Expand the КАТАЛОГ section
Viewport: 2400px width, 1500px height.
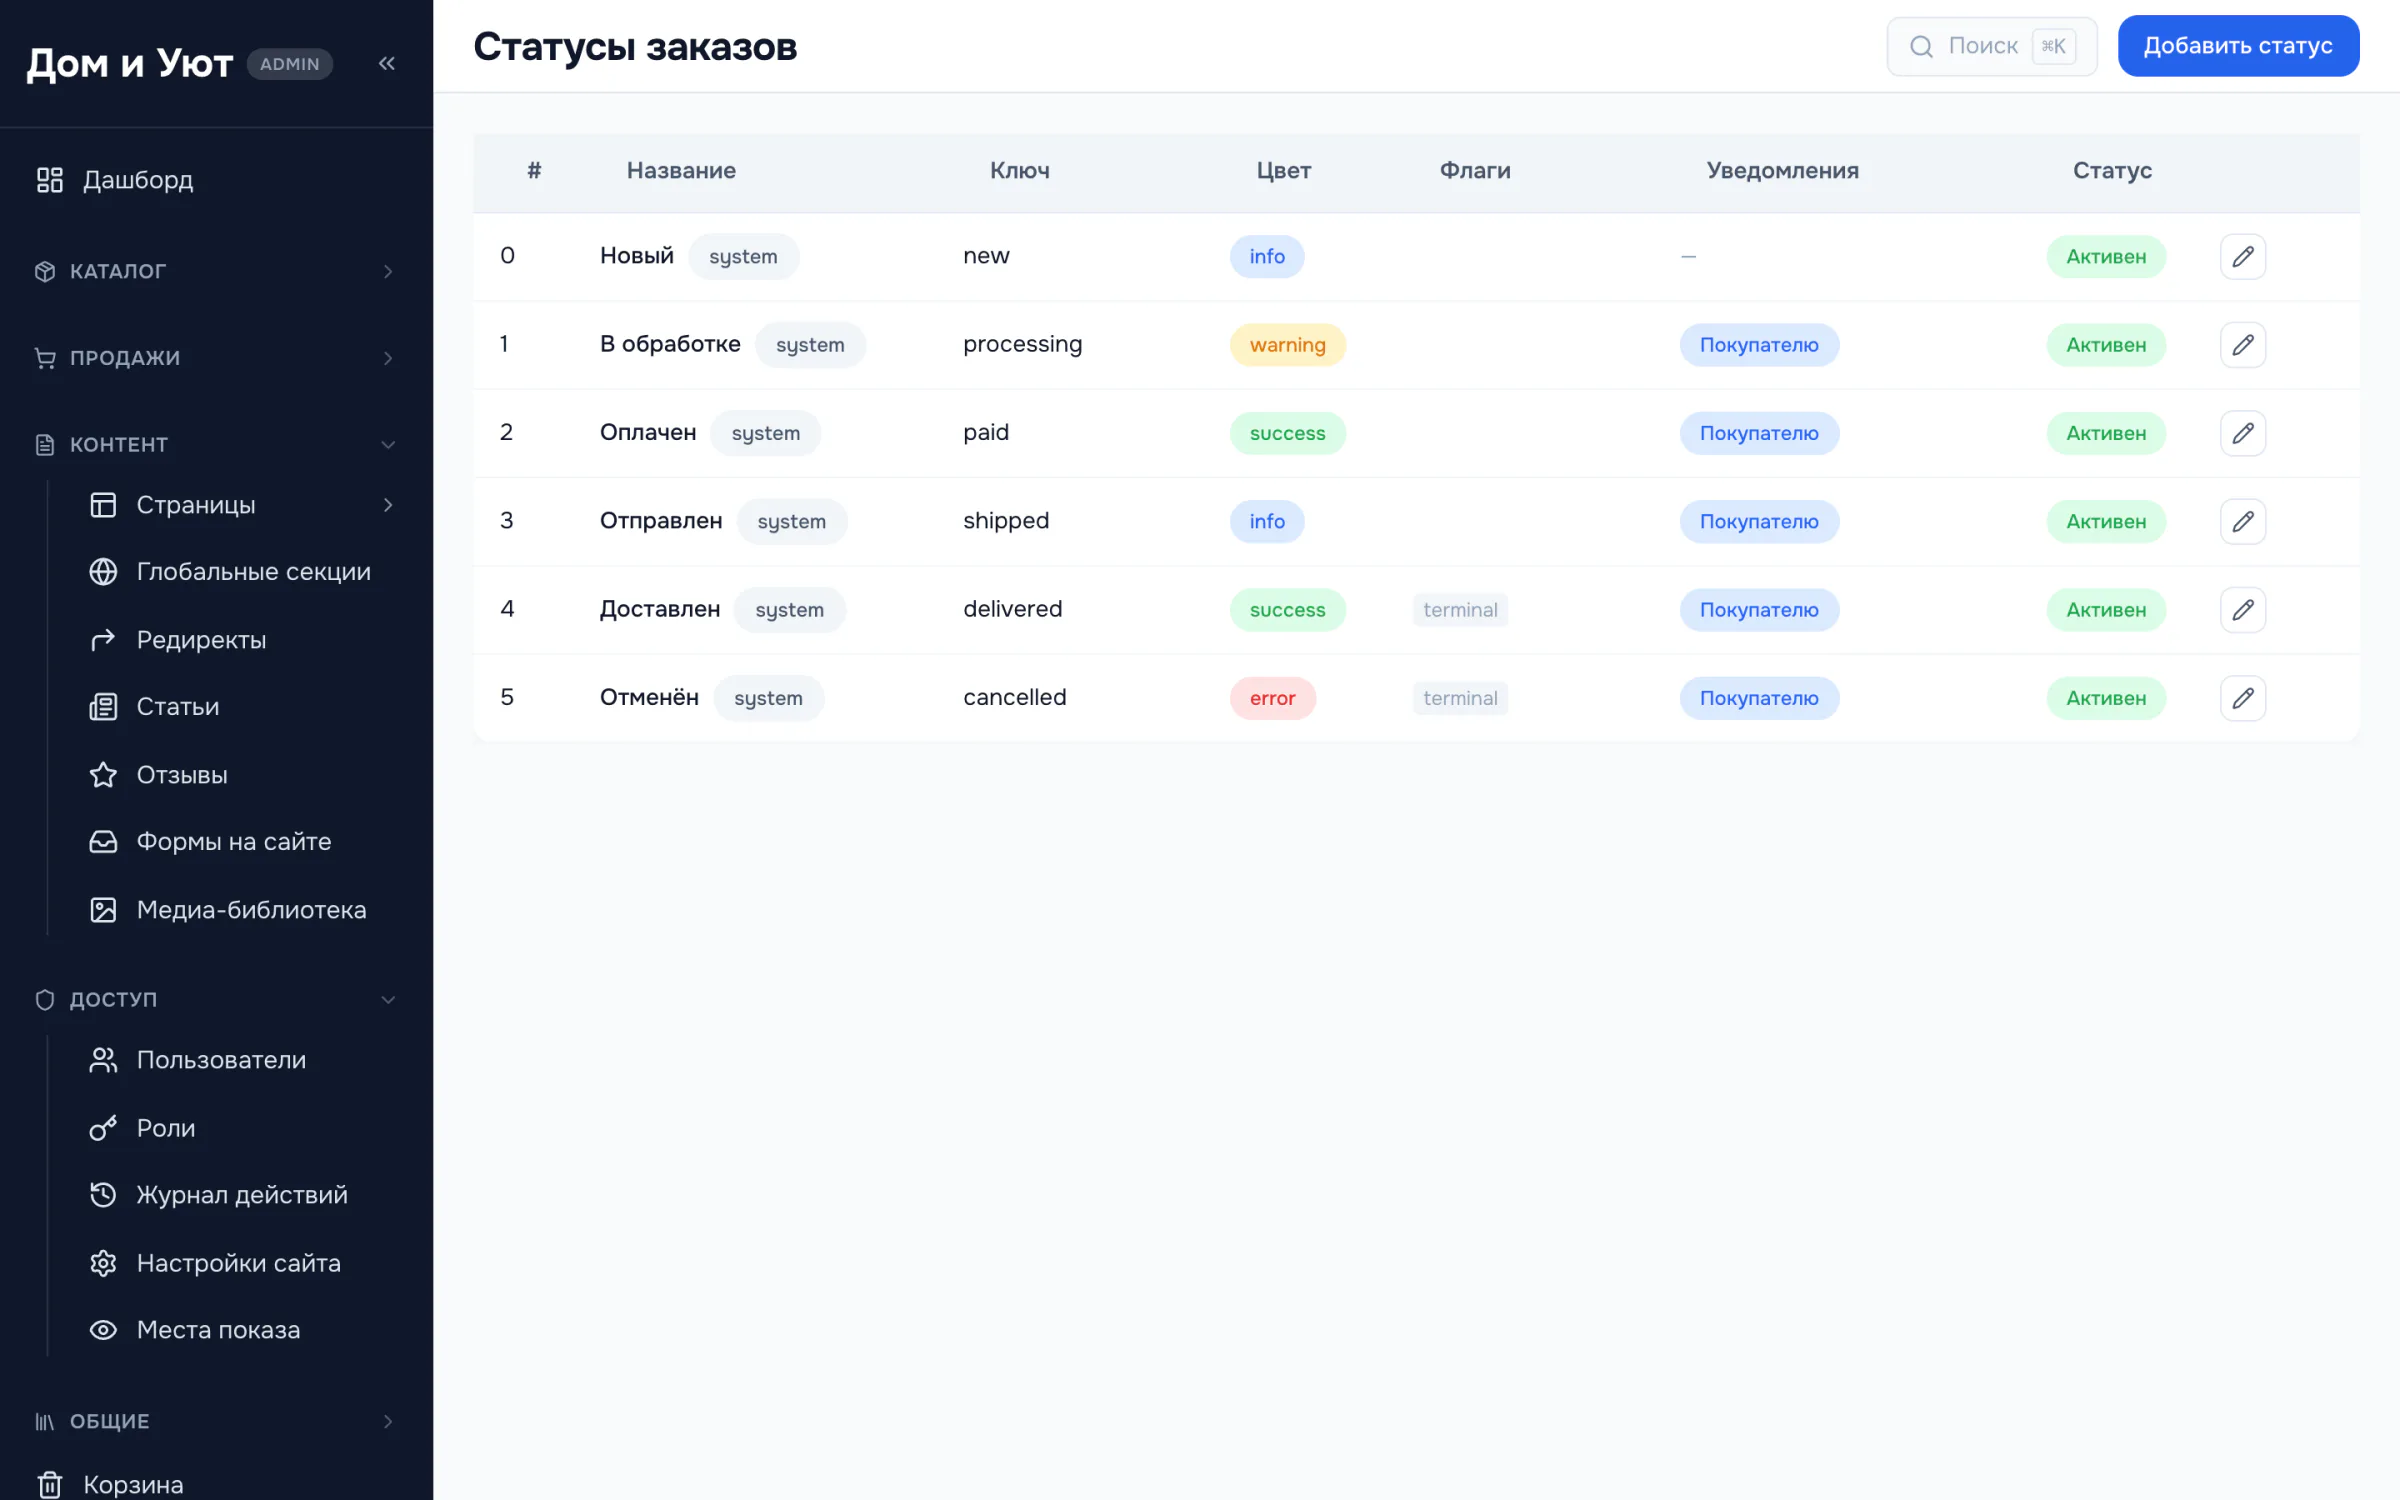click(x=216, y=271)
